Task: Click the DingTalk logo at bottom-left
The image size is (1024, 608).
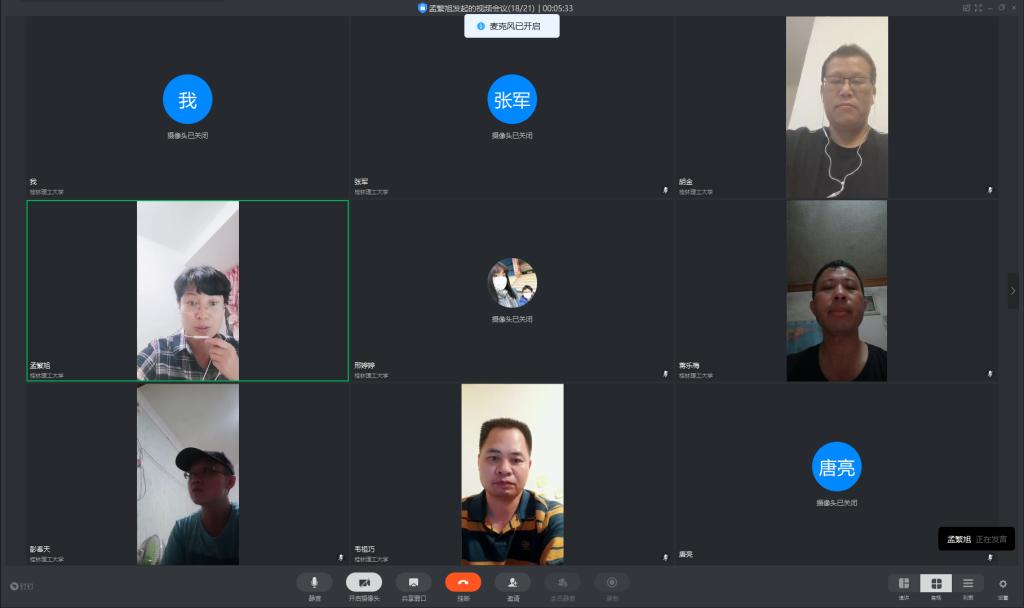Action: [x=20, y=586]
